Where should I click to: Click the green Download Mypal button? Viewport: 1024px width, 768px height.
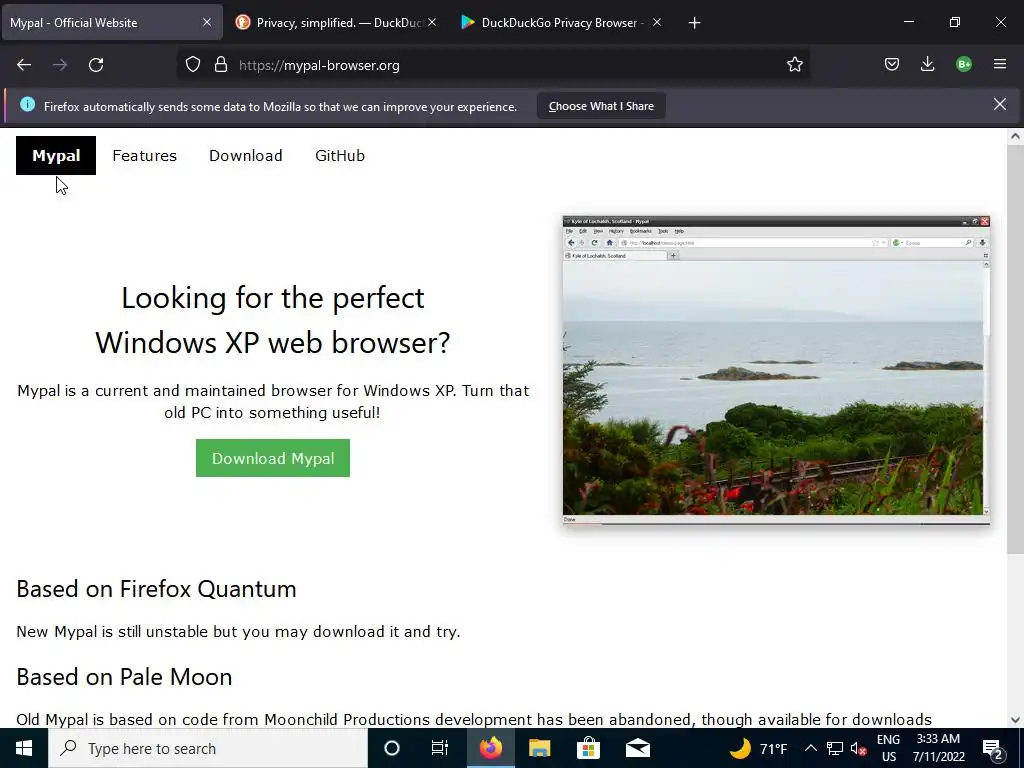click(273, 458)
